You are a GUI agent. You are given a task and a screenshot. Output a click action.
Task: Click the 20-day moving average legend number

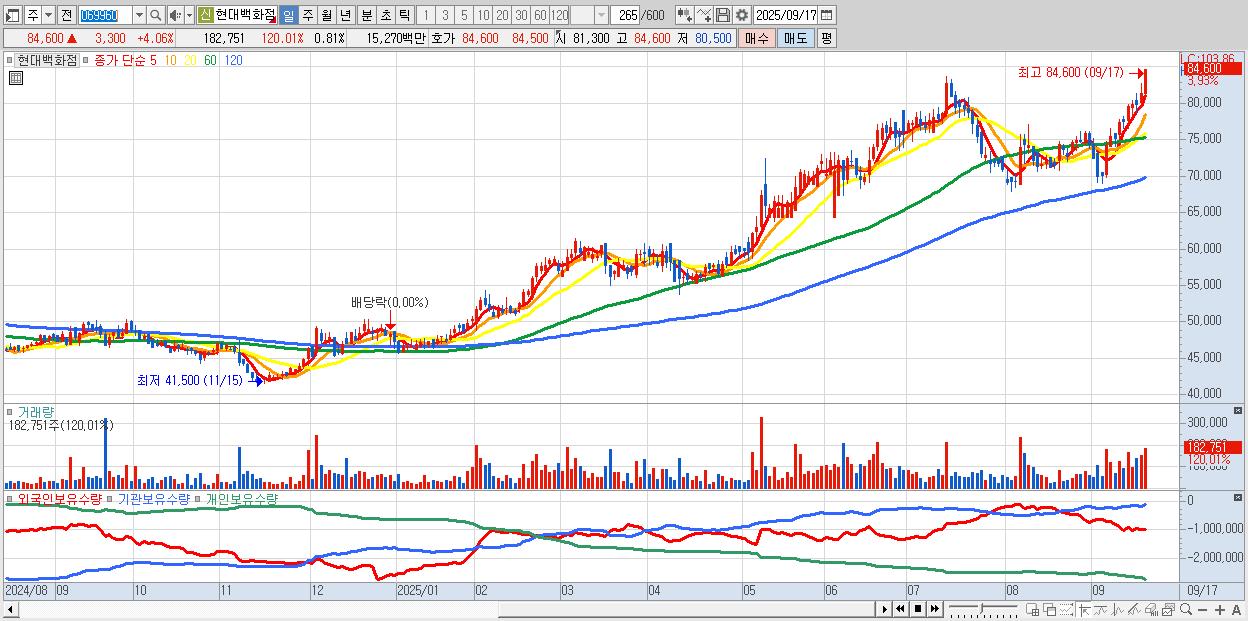[x=189, y=60]
